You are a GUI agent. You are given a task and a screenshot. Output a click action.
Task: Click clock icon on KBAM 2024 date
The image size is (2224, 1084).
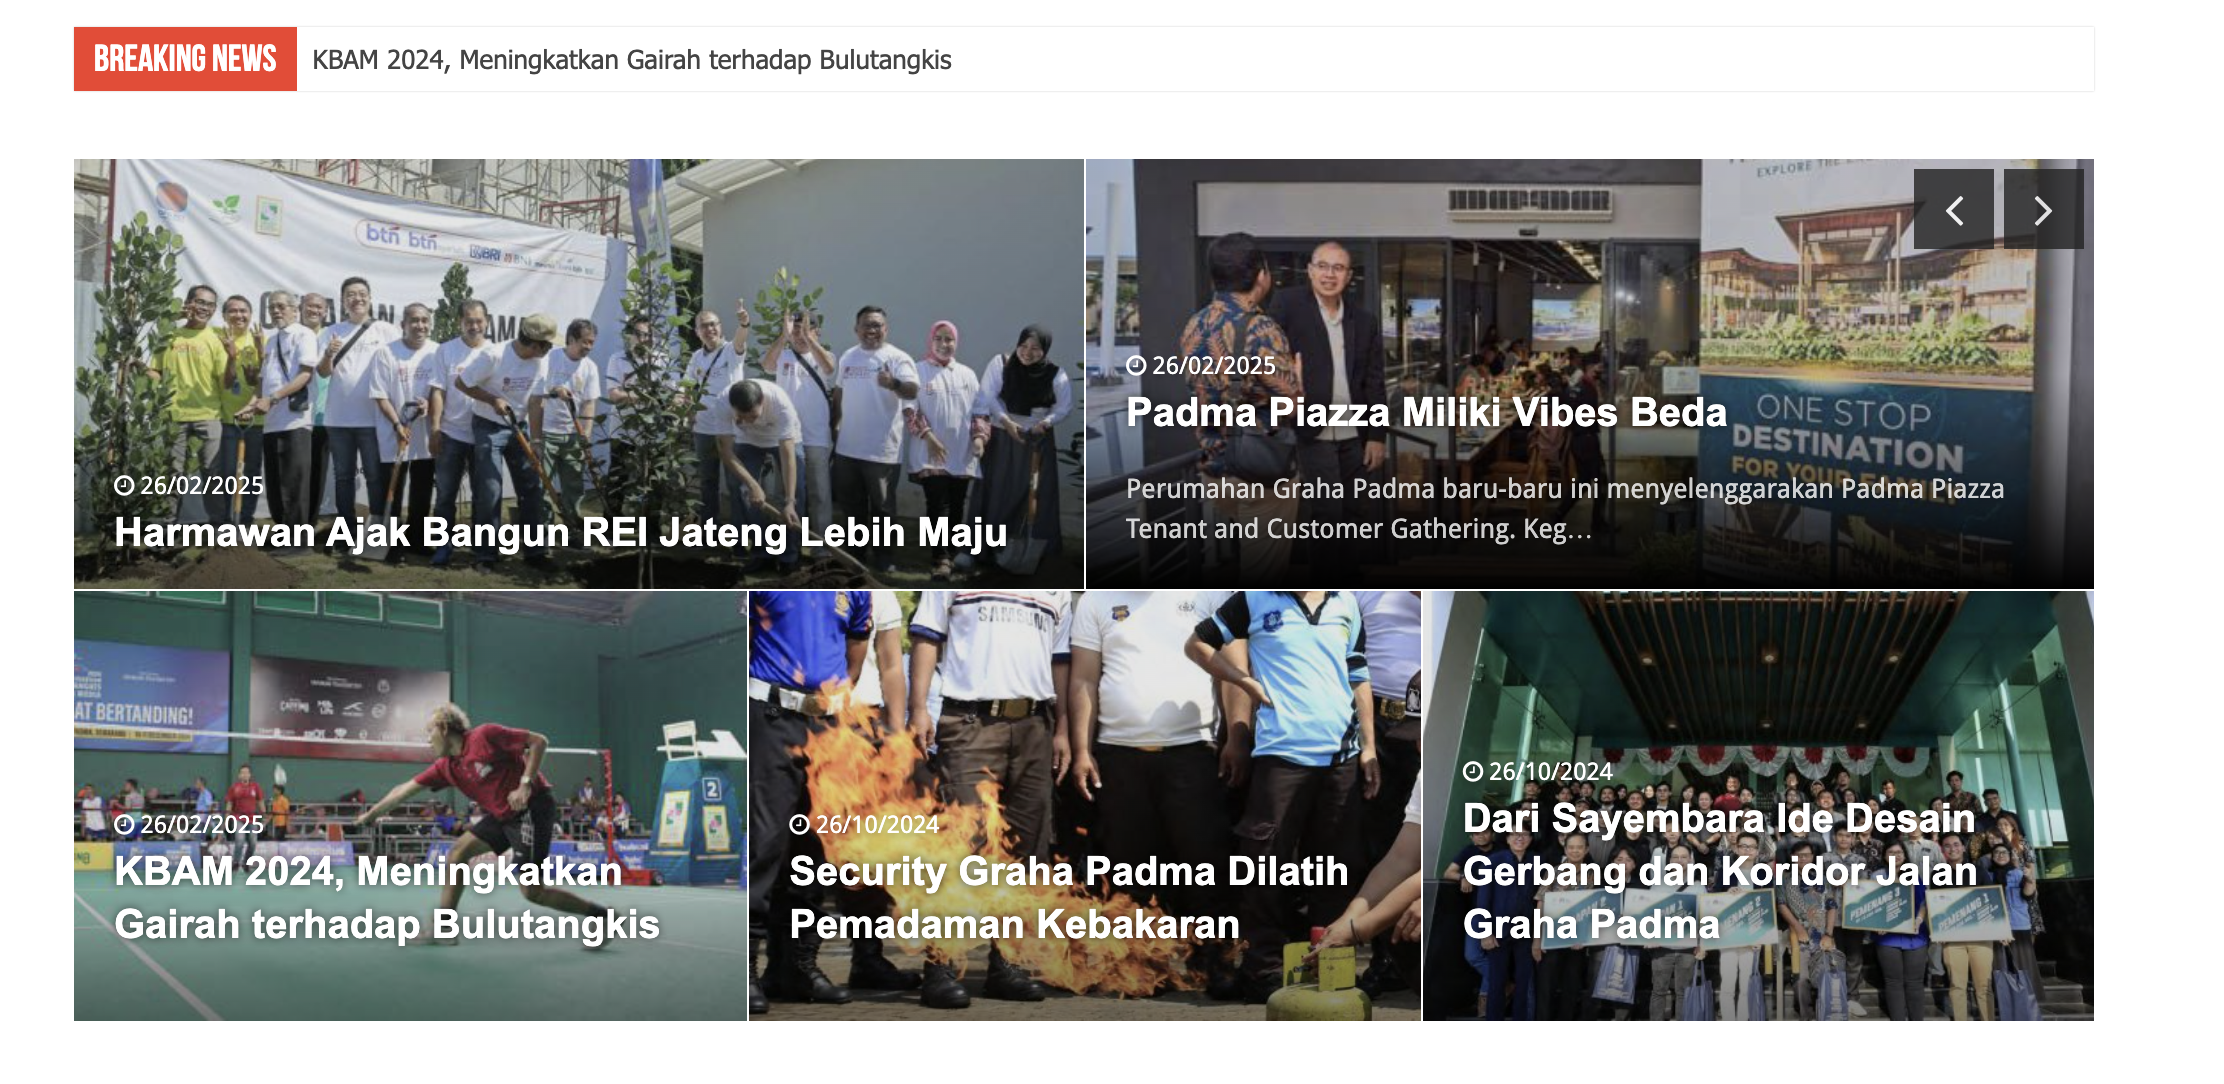(x=124, y=825)
